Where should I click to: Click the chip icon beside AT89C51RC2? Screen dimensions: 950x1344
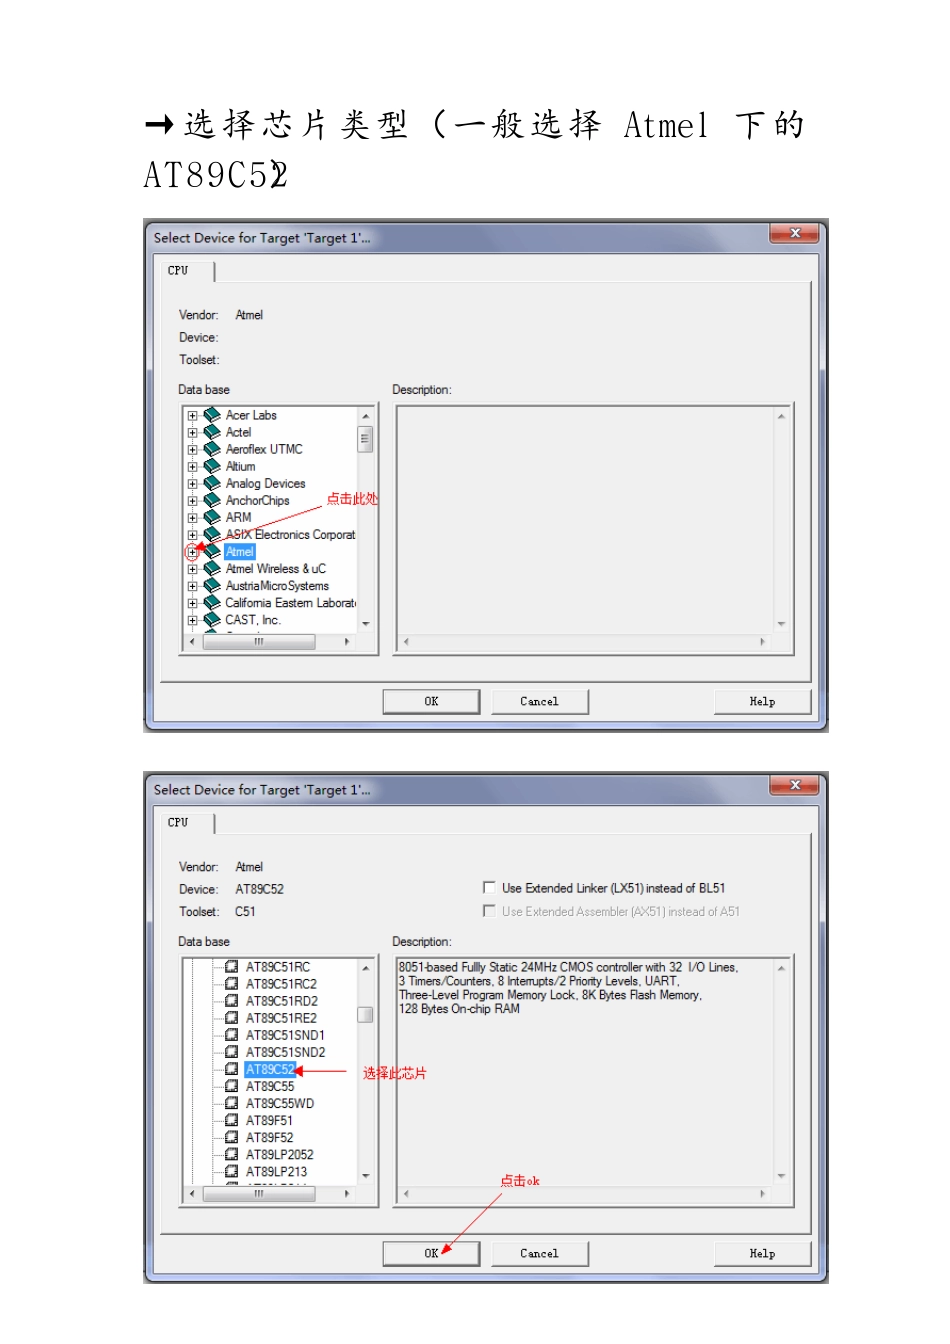click(x=232, y=984)
